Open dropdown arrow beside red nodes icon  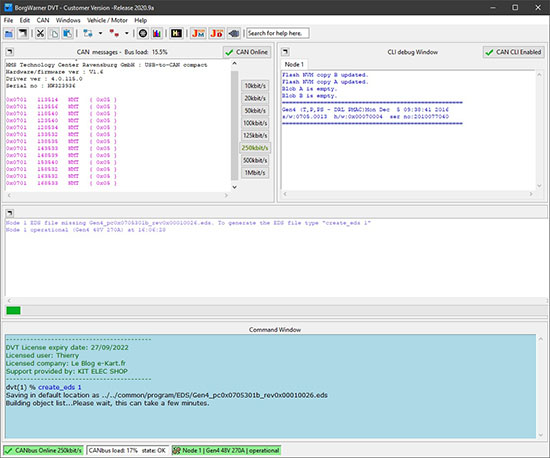(x=127, y=33)
